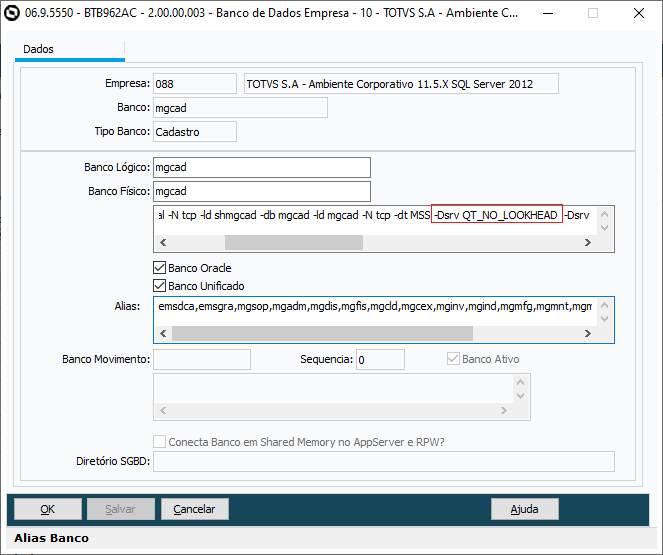Confirm with the OK button

pyautogui.click(x=48, y=509)
